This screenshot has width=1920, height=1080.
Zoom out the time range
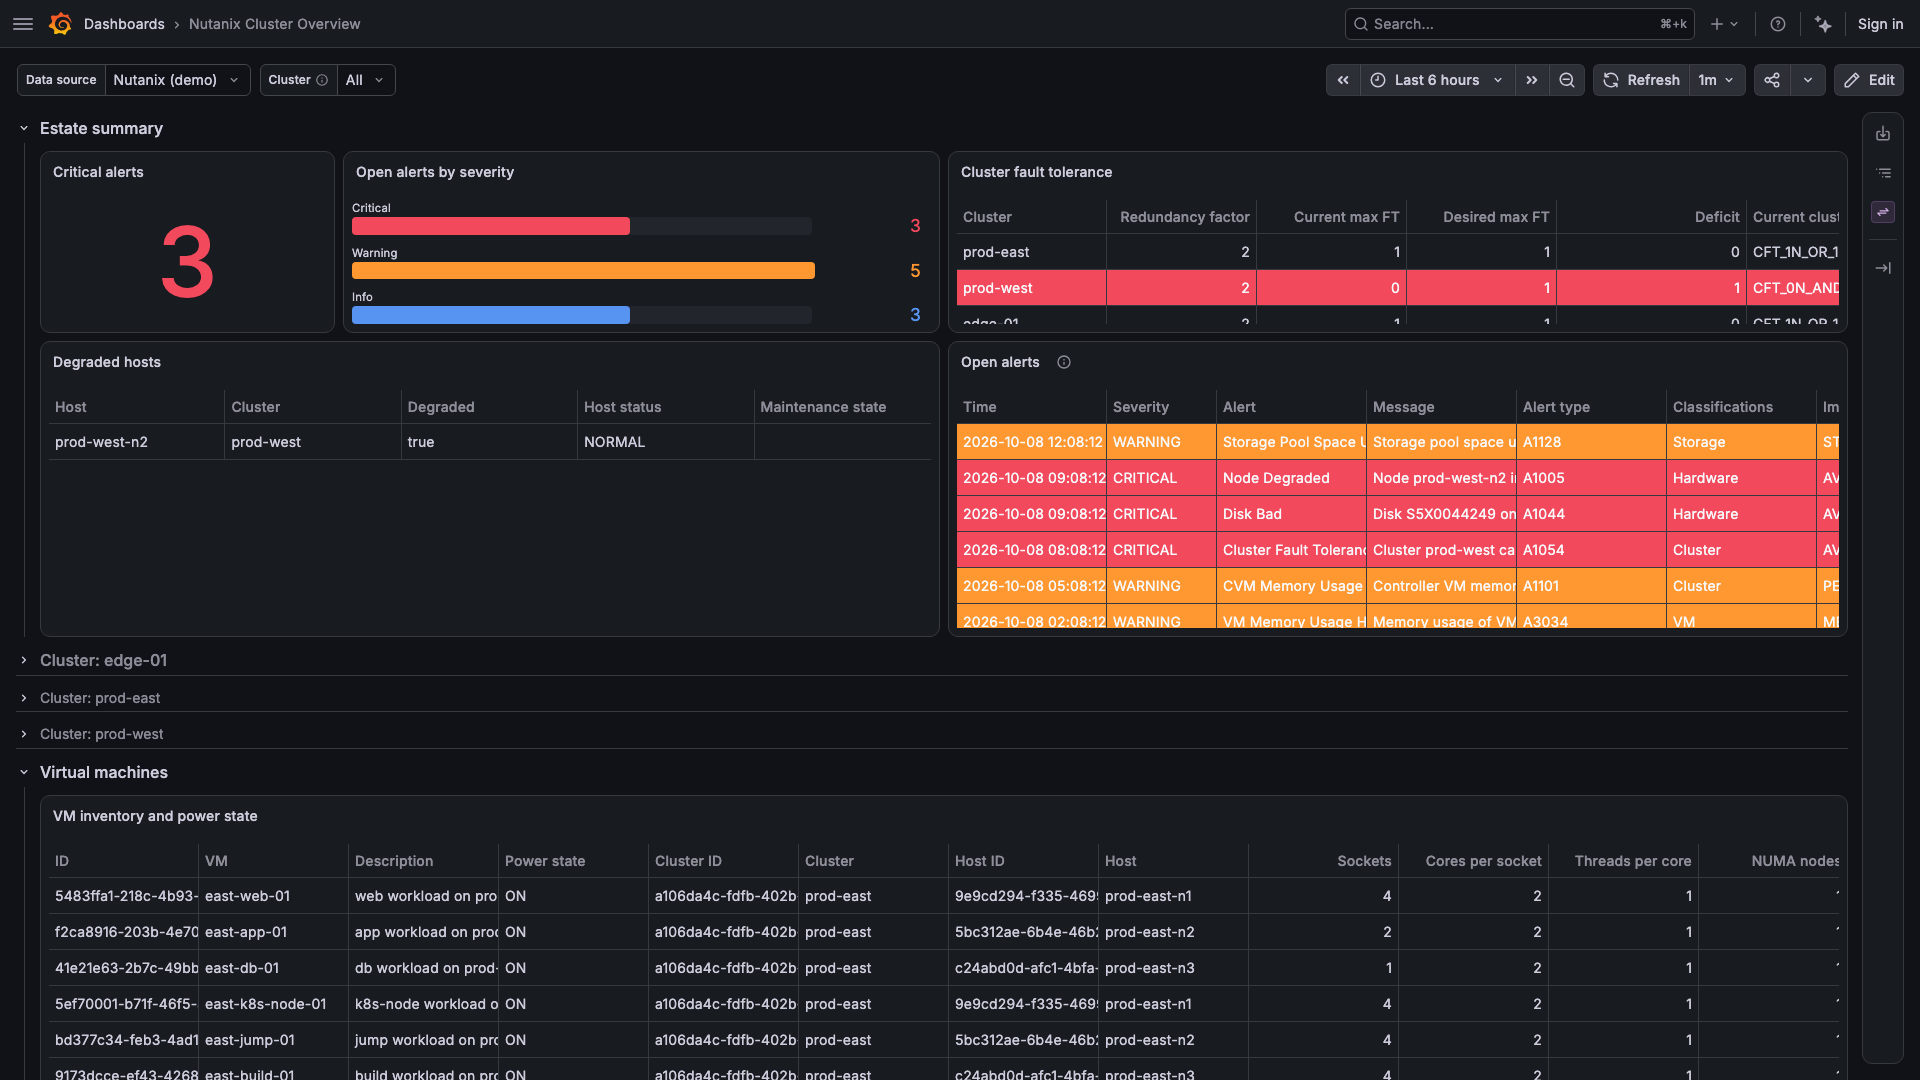(x=1567, y=80)
